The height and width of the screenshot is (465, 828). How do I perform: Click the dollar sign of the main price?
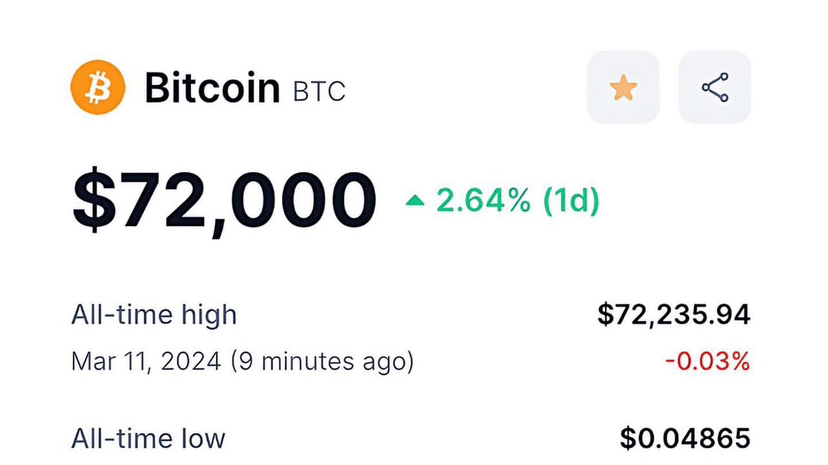pos(92,200)
